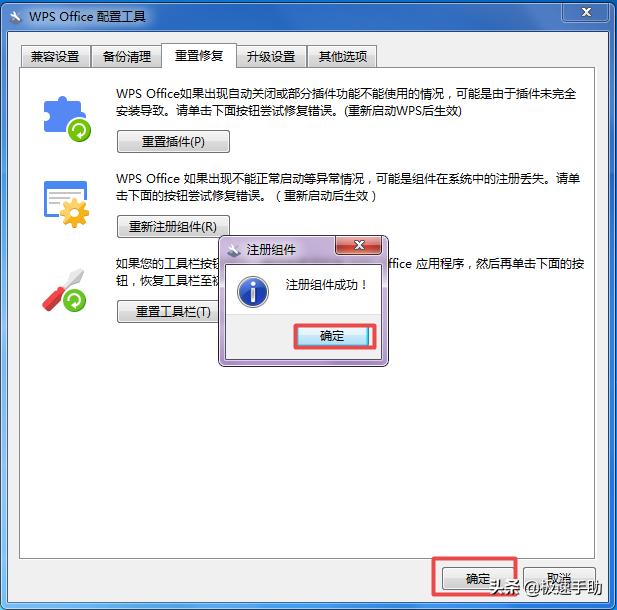
Task: Click the 取消 button at bottom right
Action: (559, 579)
